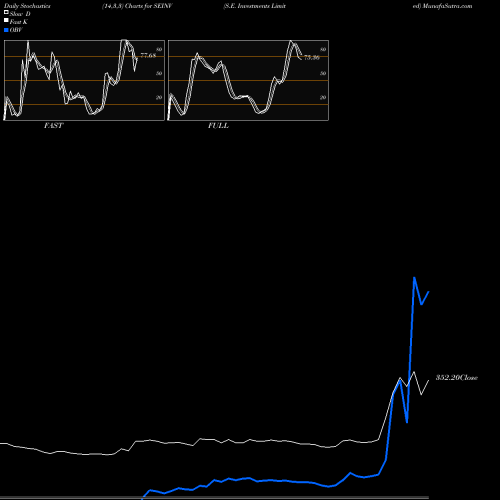Click the 'Daily Stochastics' title text

[27, 6]
